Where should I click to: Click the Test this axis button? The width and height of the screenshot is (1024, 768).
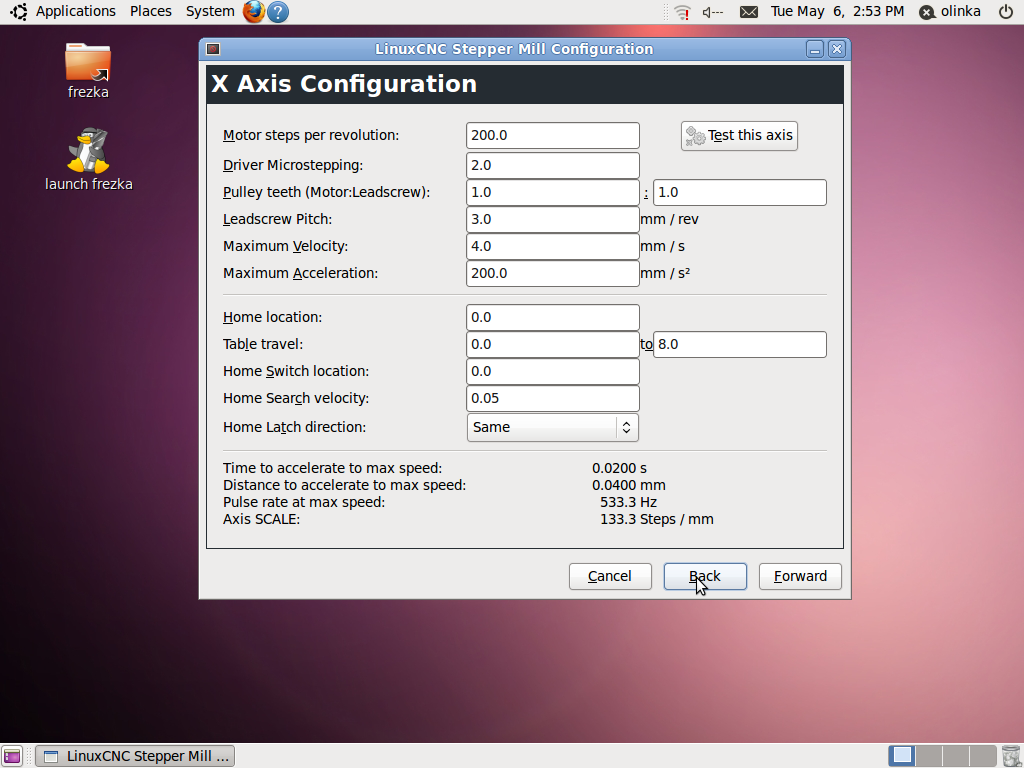(x=739, y=136)
